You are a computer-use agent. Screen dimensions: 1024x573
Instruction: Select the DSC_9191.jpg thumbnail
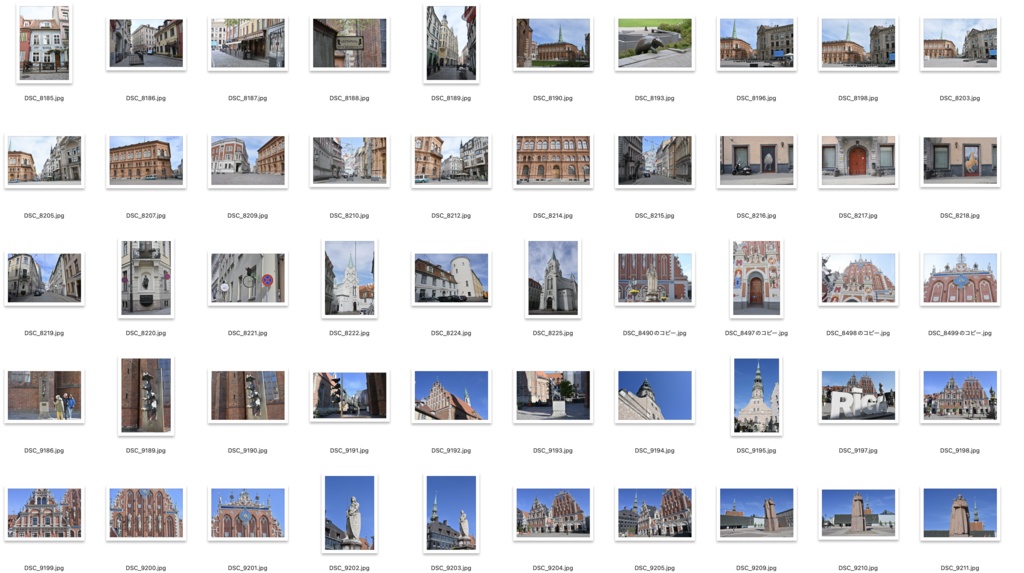(x=350, y=395)
